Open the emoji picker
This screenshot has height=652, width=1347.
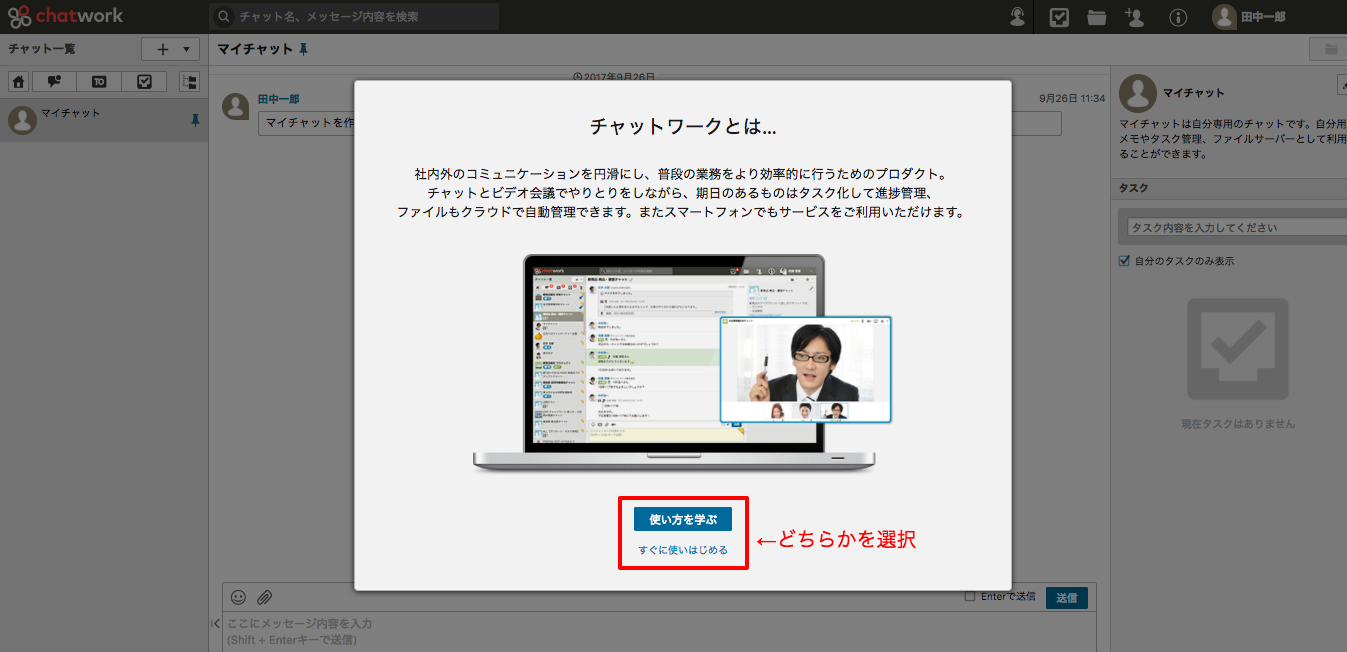pos(237,597)
